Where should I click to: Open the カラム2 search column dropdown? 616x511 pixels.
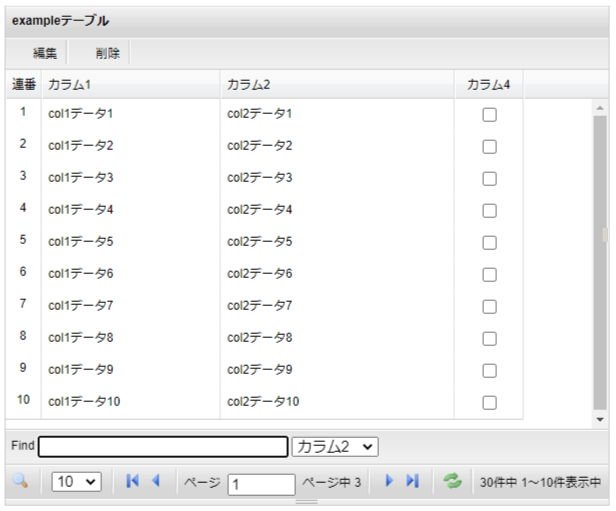pos(335,446)
